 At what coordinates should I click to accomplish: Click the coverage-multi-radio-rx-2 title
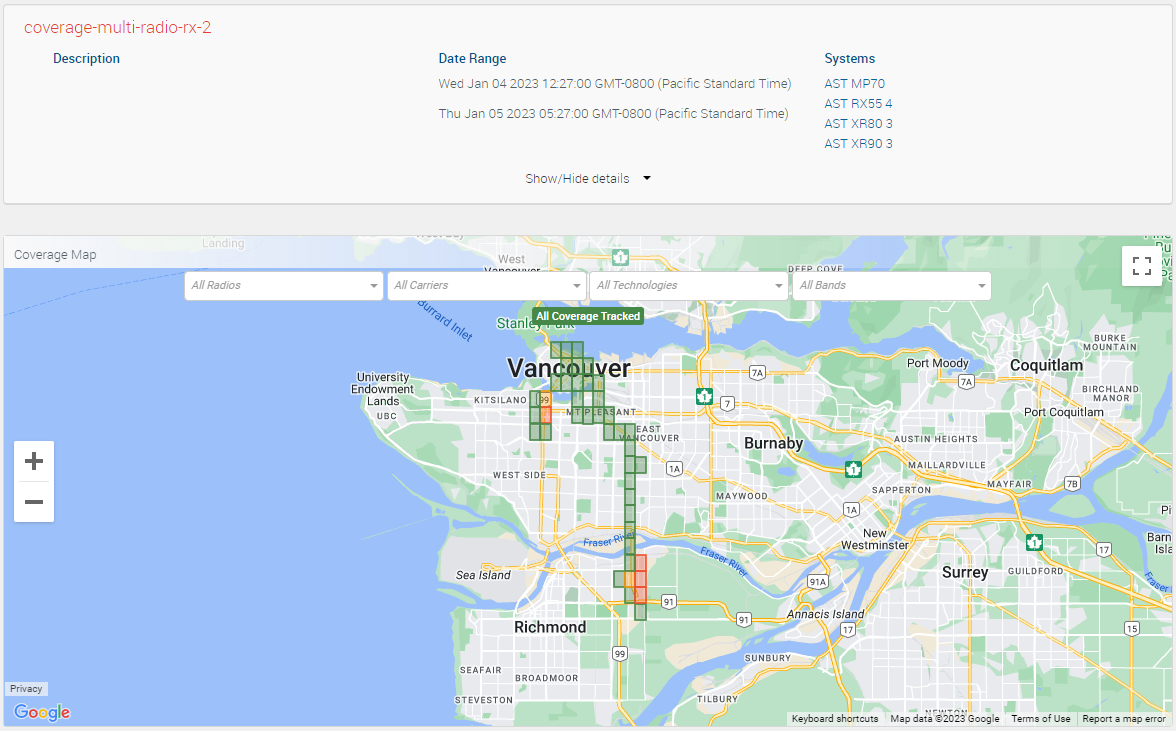(x=118, y=28)
